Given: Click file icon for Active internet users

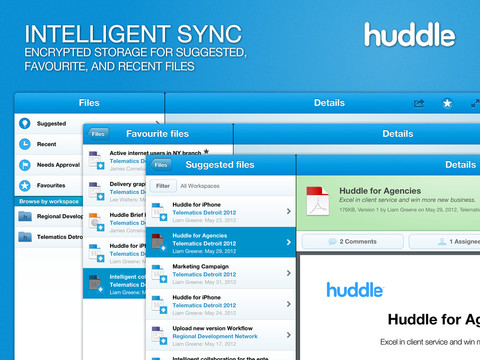Looking at the screenshot, I should pos(97,160).
